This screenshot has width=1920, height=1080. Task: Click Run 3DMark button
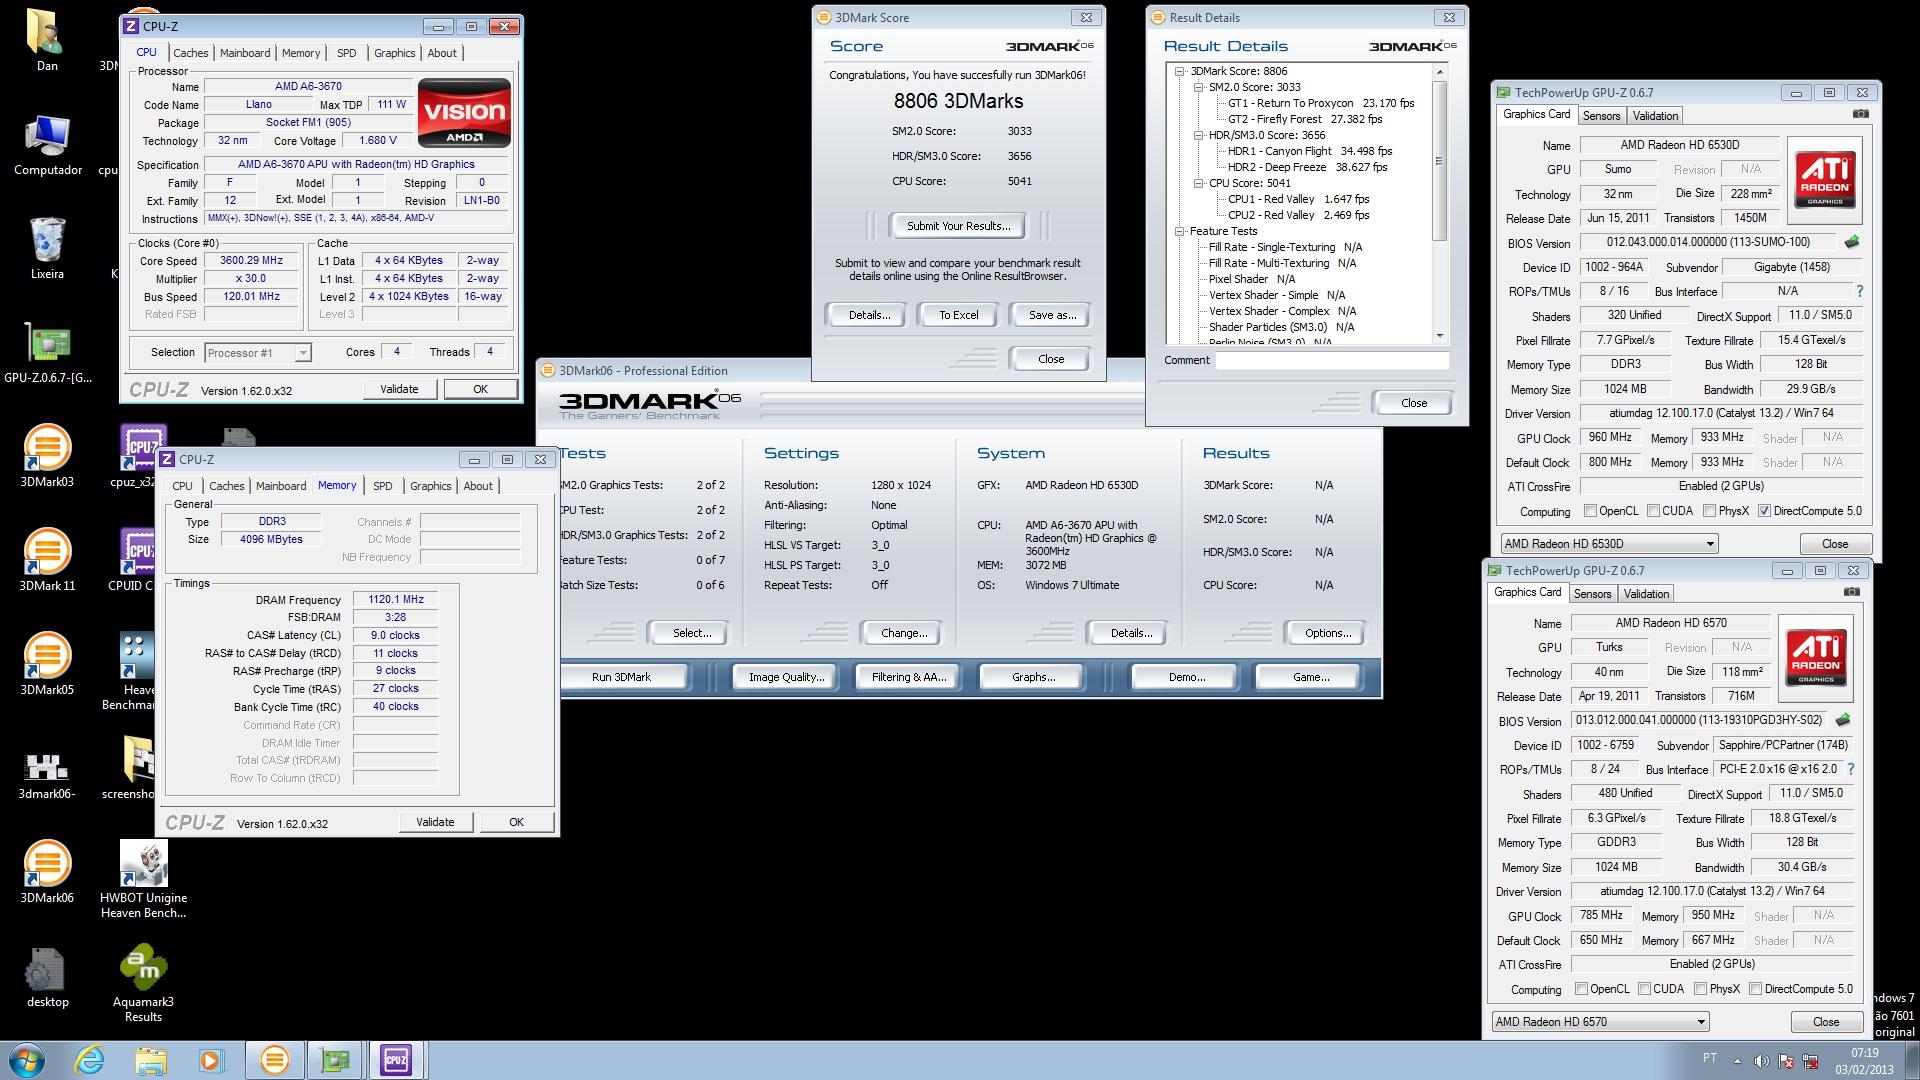pyautogui.click(x=621, y=677)
